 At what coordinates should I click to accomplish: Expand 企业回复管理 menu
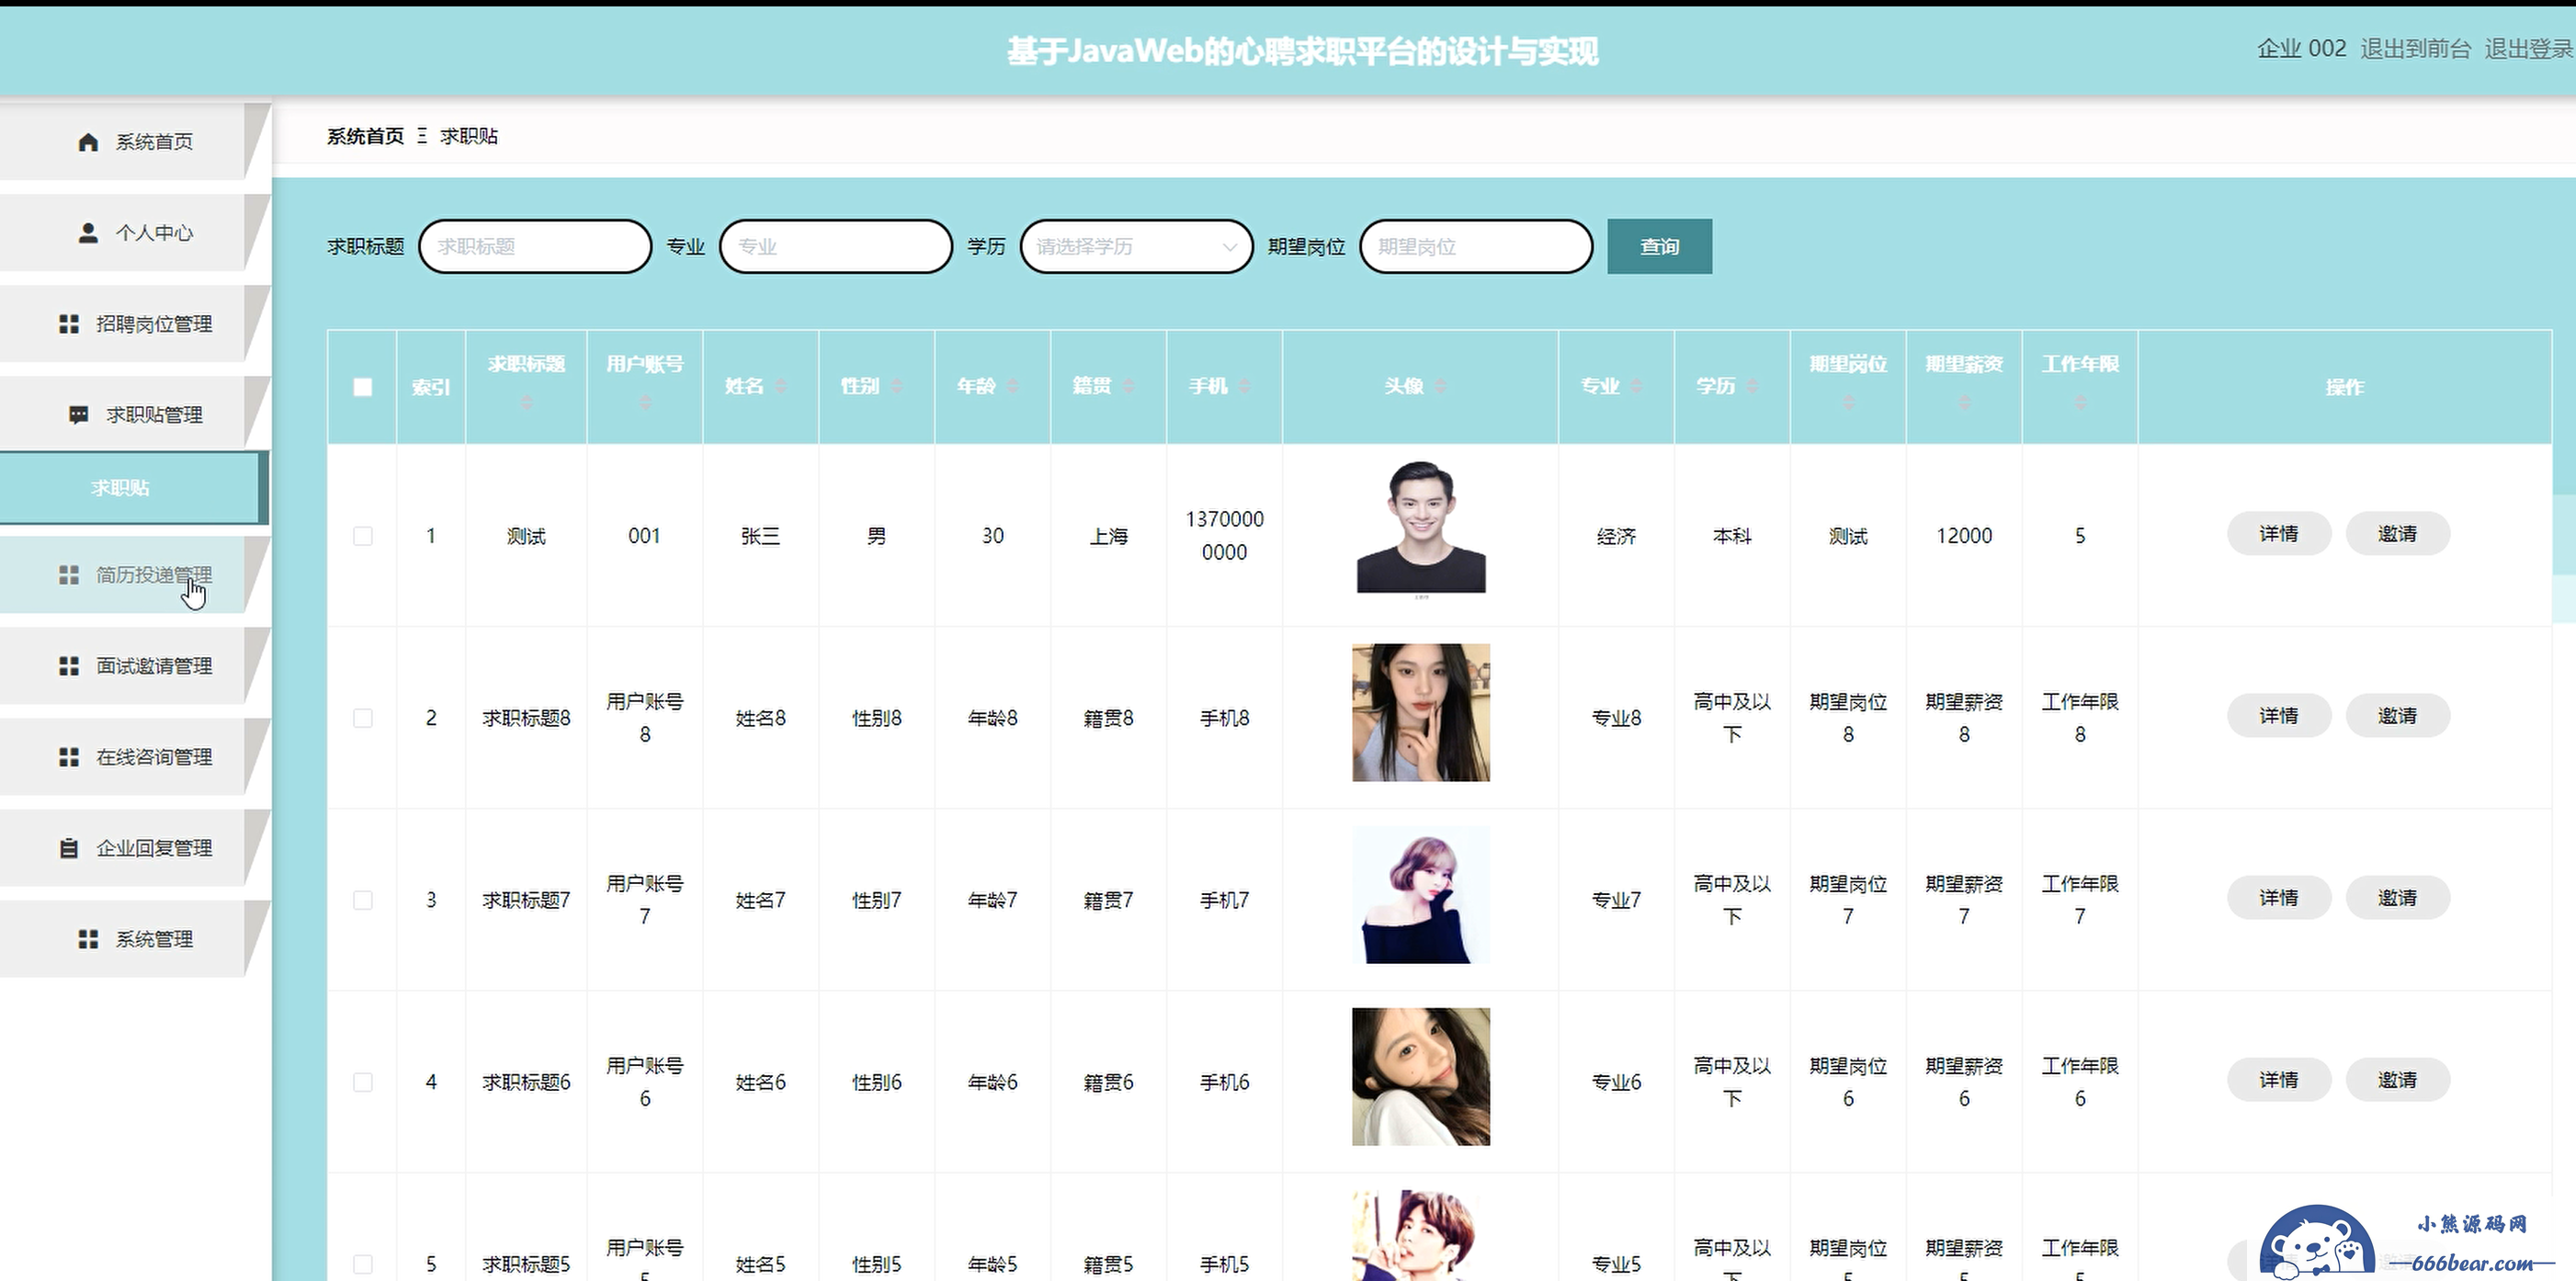point(135,848)
